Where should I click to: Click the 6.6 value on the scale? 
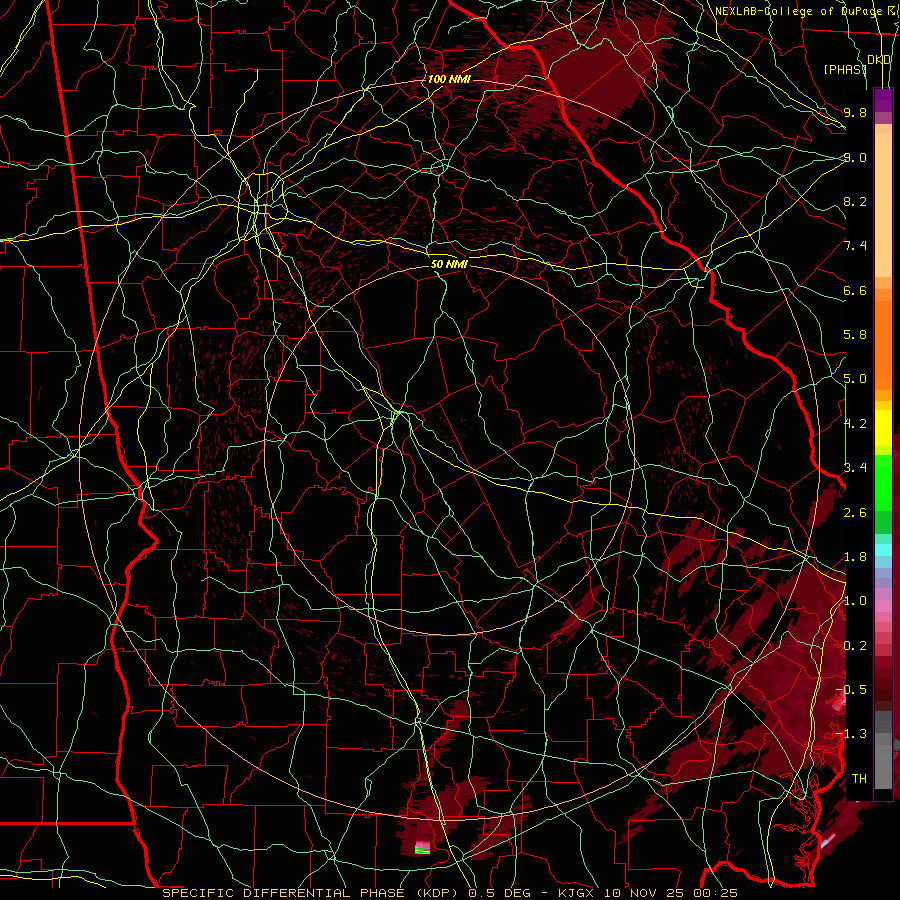tap(855, 290)
